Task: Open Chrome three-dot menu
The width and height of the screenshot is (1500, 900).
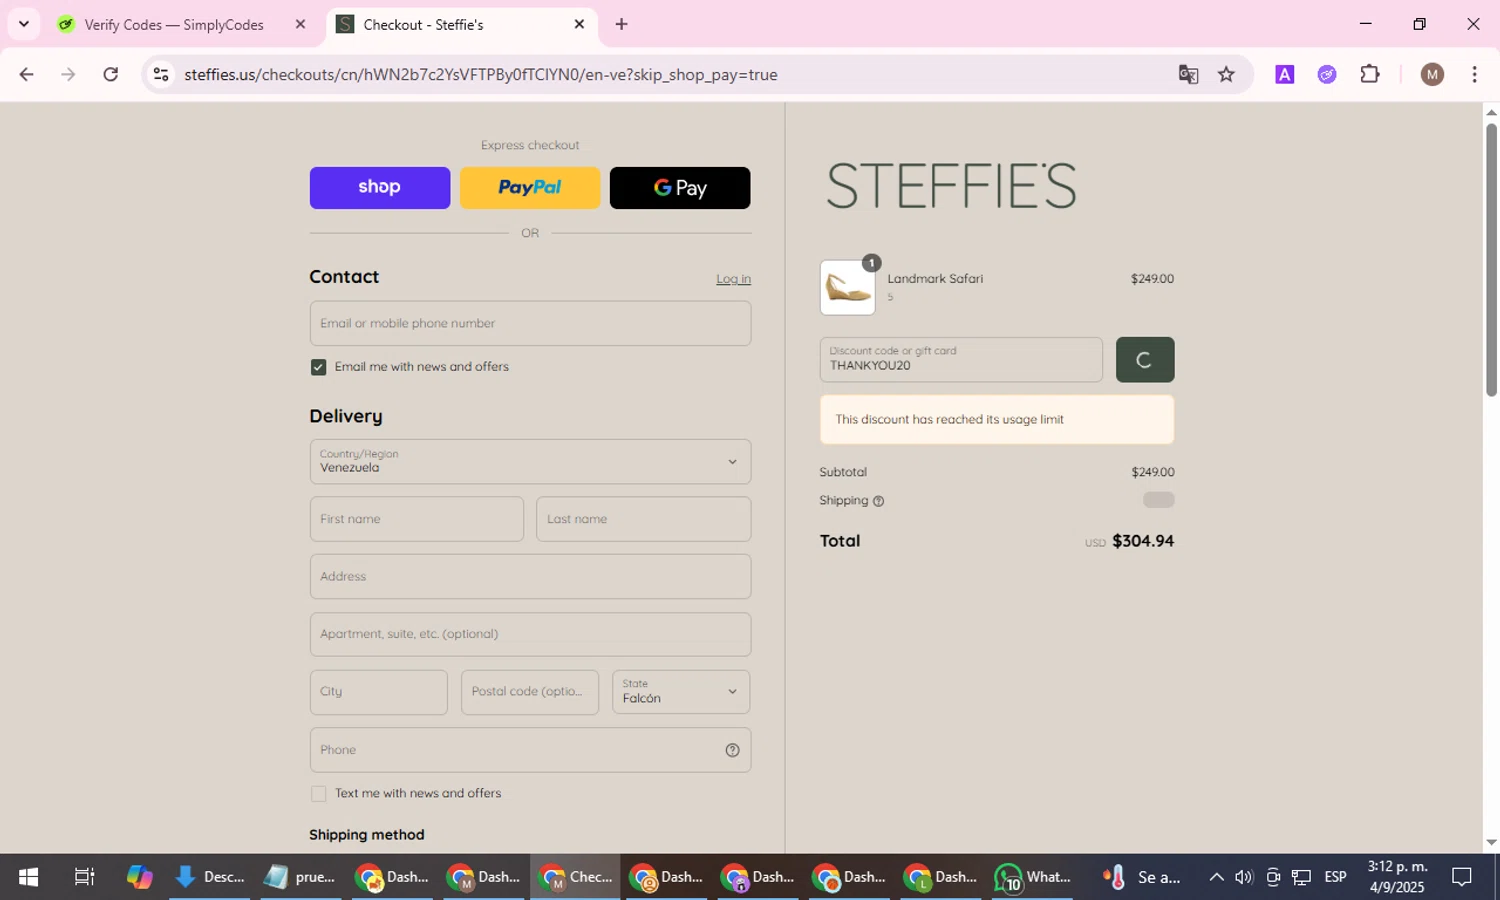Action: point(1474,74)
